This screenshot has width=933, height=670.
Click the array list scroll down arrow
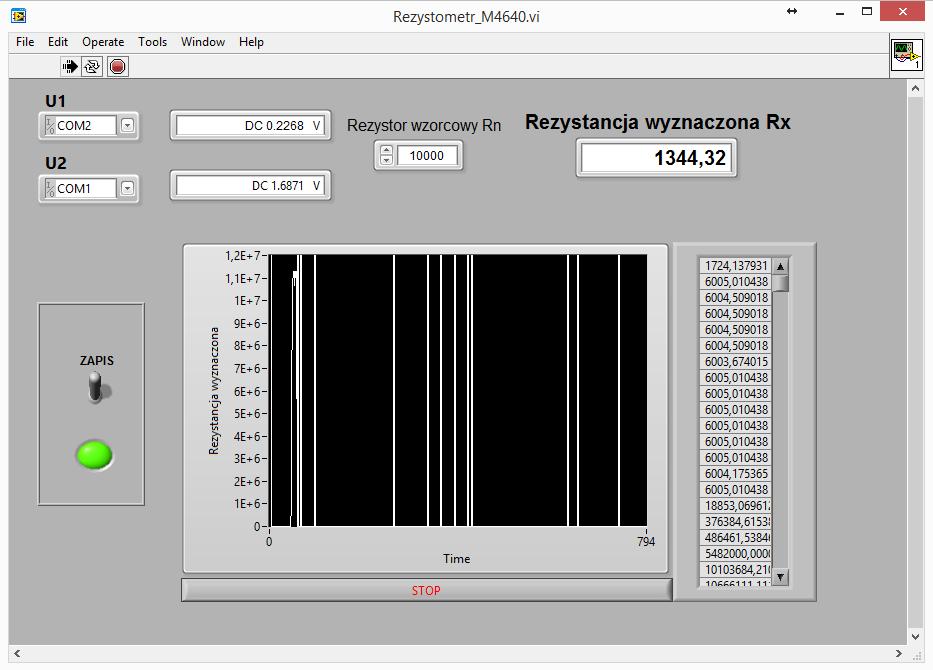point(780,577)
